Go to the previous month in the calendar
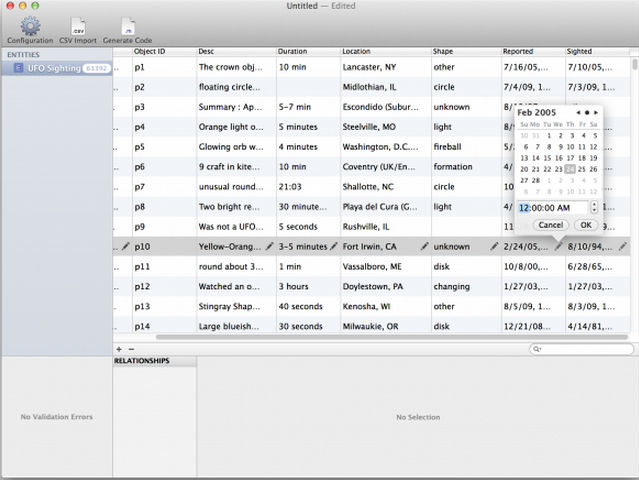This screenshot has width=639, height=480. 578,113
